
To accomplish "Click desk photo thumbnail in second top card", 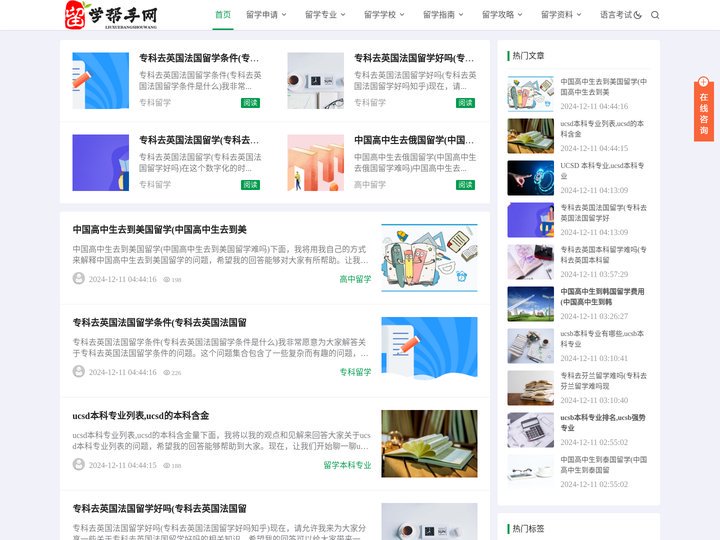I will tap(315, 80).
